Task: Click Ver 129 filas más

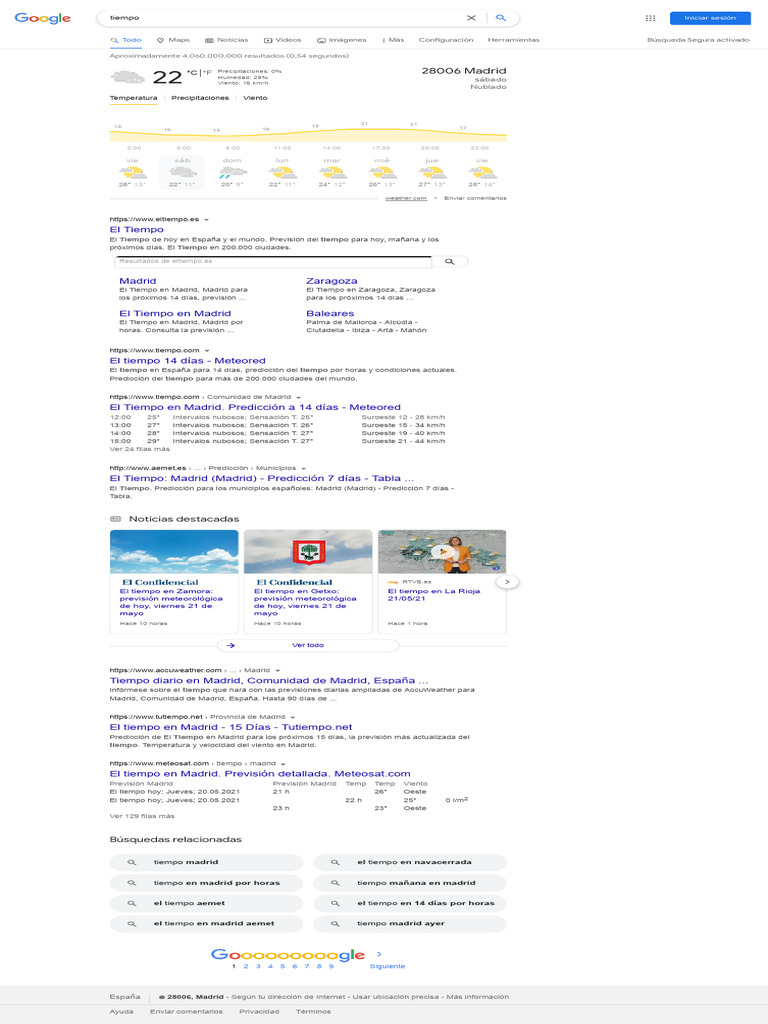Action: 142,816
